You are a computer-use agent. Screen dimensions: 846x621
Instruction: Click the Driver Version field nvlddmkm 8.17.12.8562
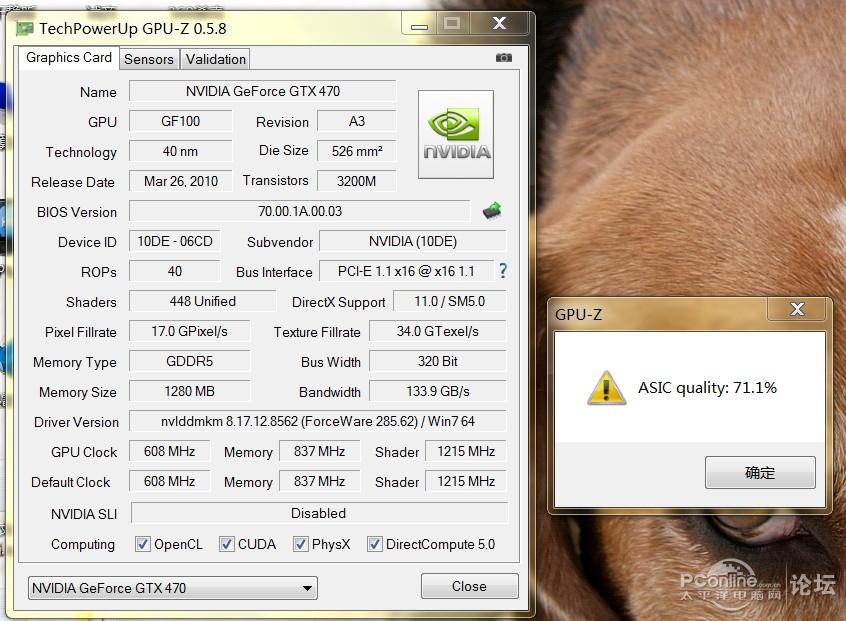pos(318,421)
